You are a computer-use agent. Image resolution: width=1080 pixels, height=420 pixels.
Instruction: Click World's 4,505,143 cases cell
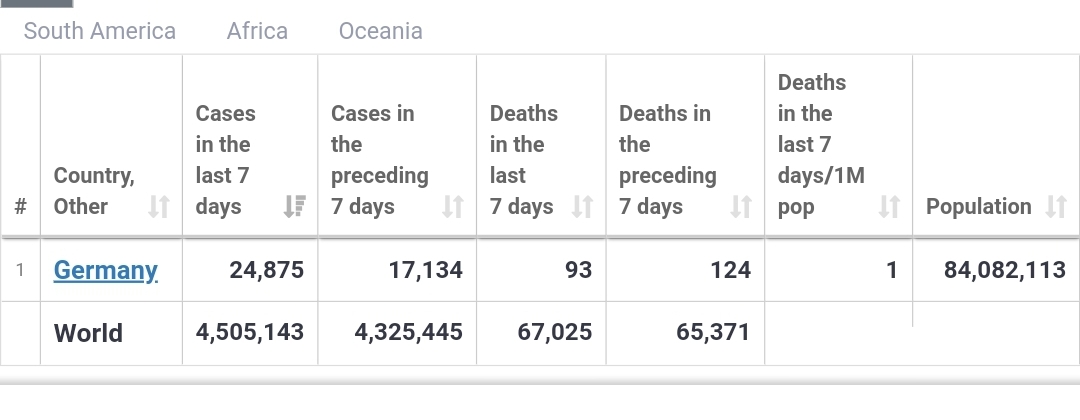click(x=250, y=332)
